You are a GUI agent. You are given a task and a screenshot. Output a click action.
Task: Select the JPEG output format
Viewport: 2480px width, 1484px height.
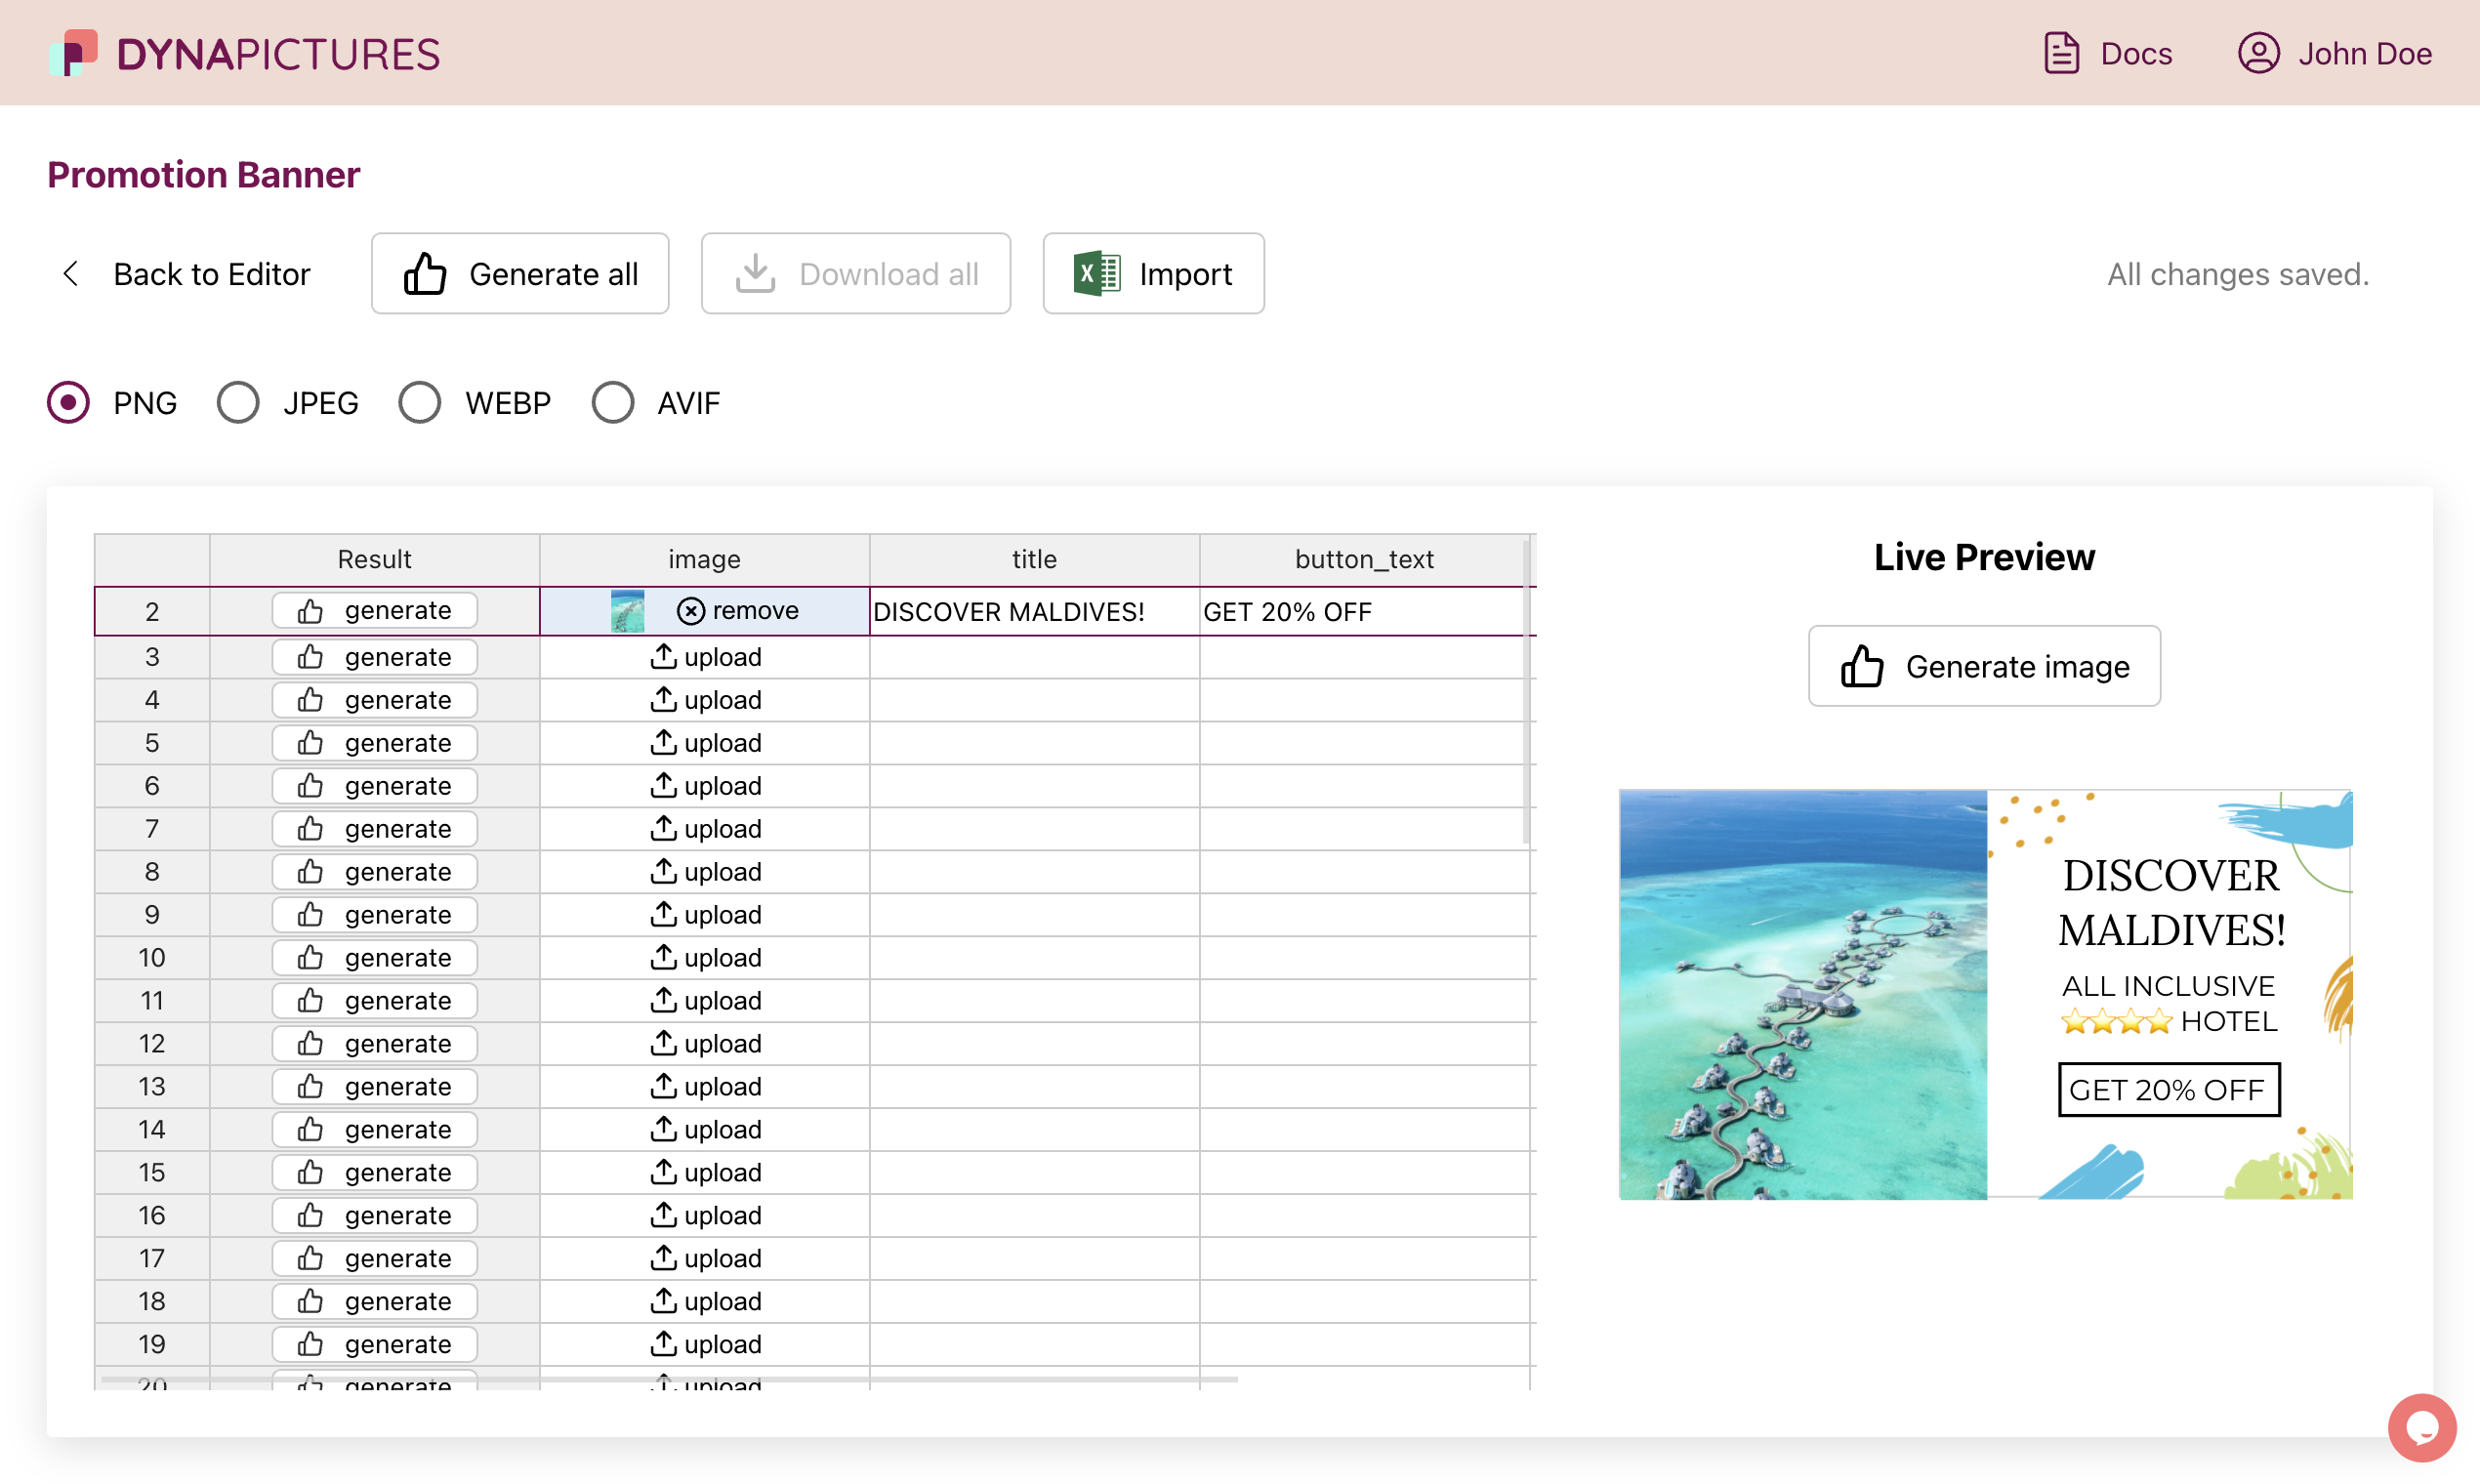(237, 402)
